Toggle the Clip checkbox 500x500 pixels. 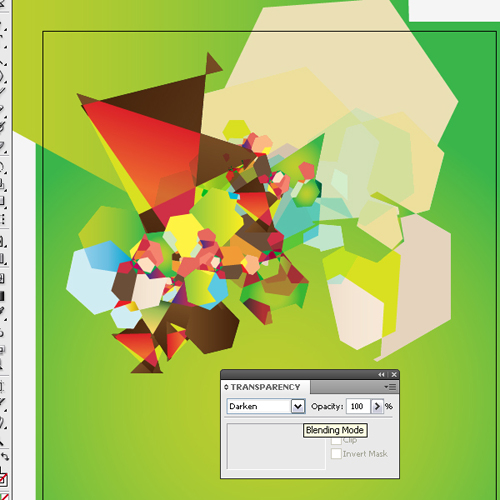[x=336, y=440]
